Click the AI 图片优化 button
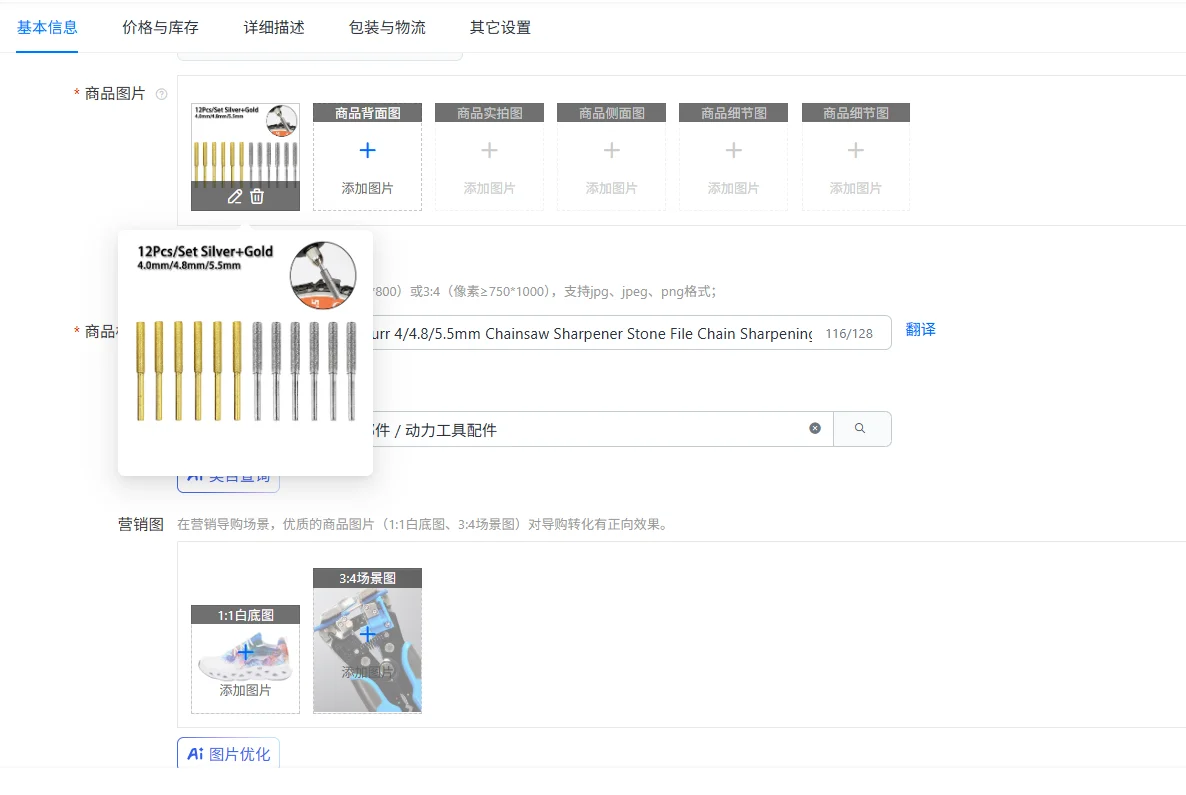1186x795 pixels. 228,753
